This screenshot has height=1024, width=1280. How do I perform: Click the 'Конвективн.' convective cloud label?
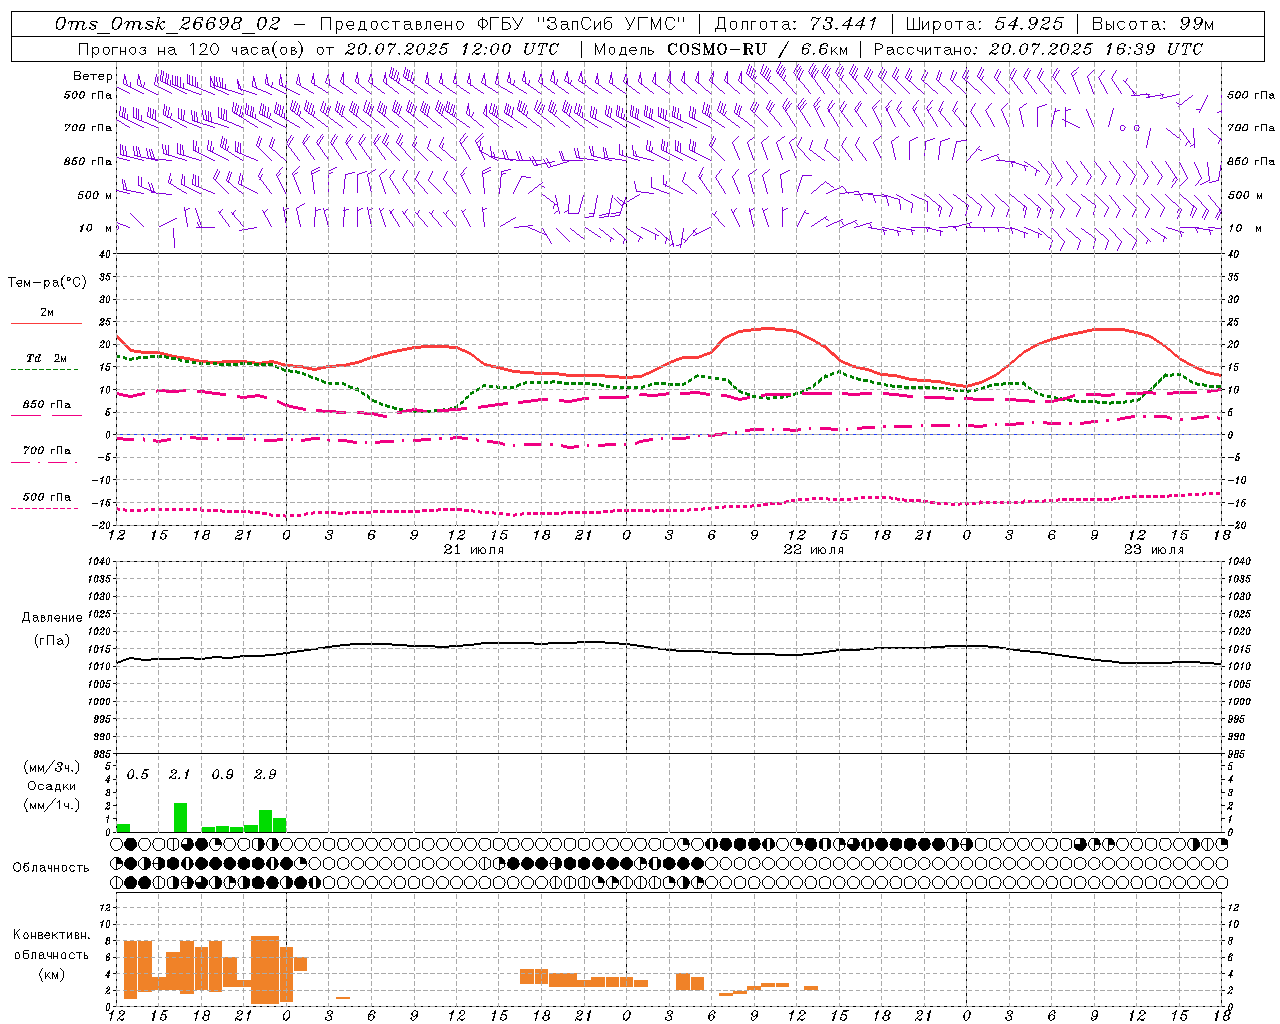click(x=52, y=935)
